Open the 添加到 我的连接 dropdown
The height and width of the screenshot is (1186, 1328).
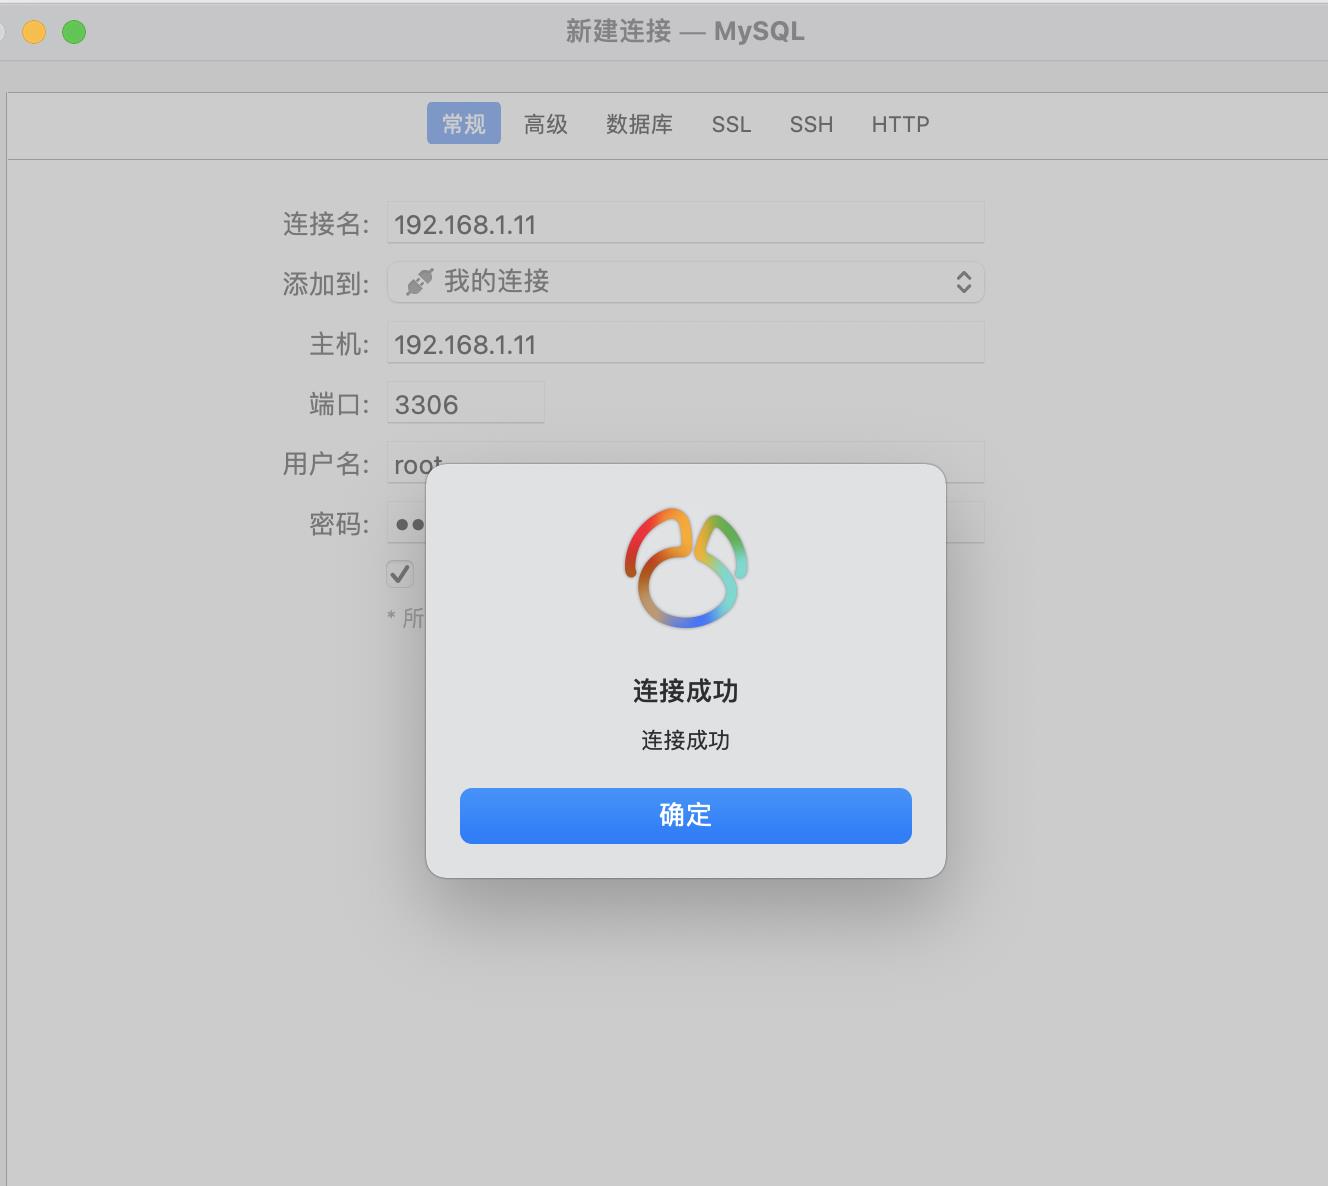point(686,282)
